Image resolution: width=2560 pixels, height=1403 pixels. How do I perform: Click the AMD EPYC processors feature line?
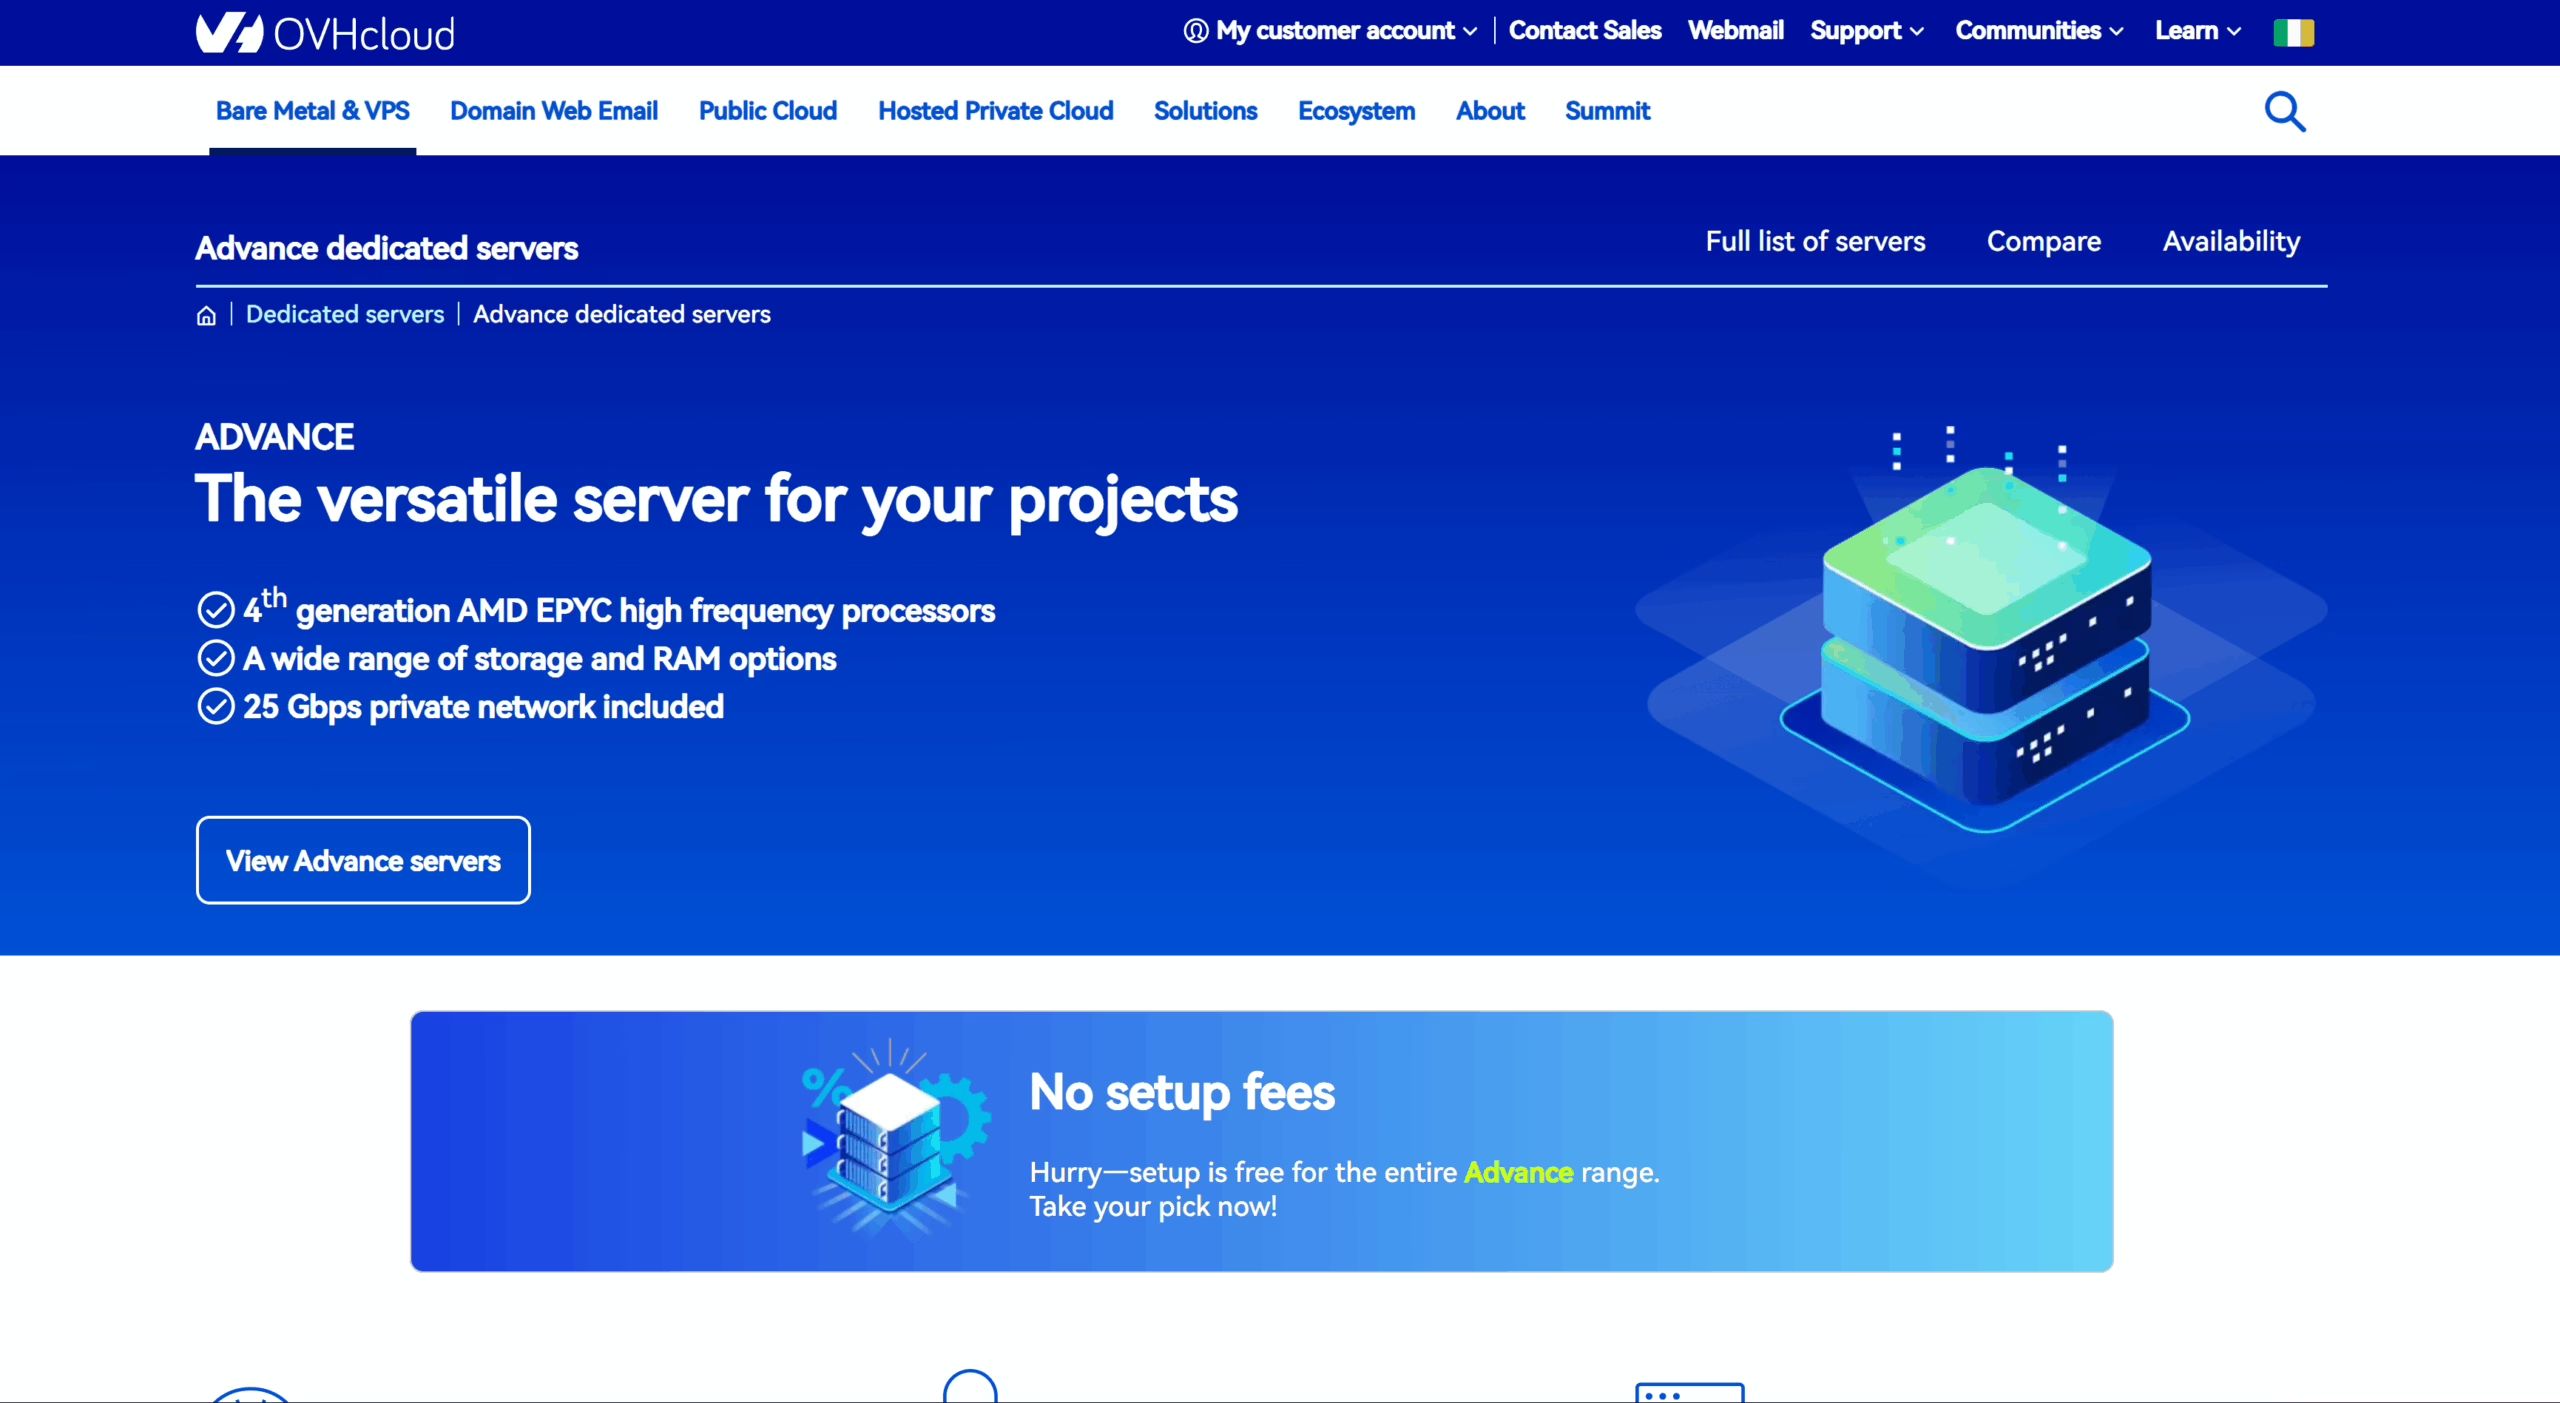(x=619, y=608)
